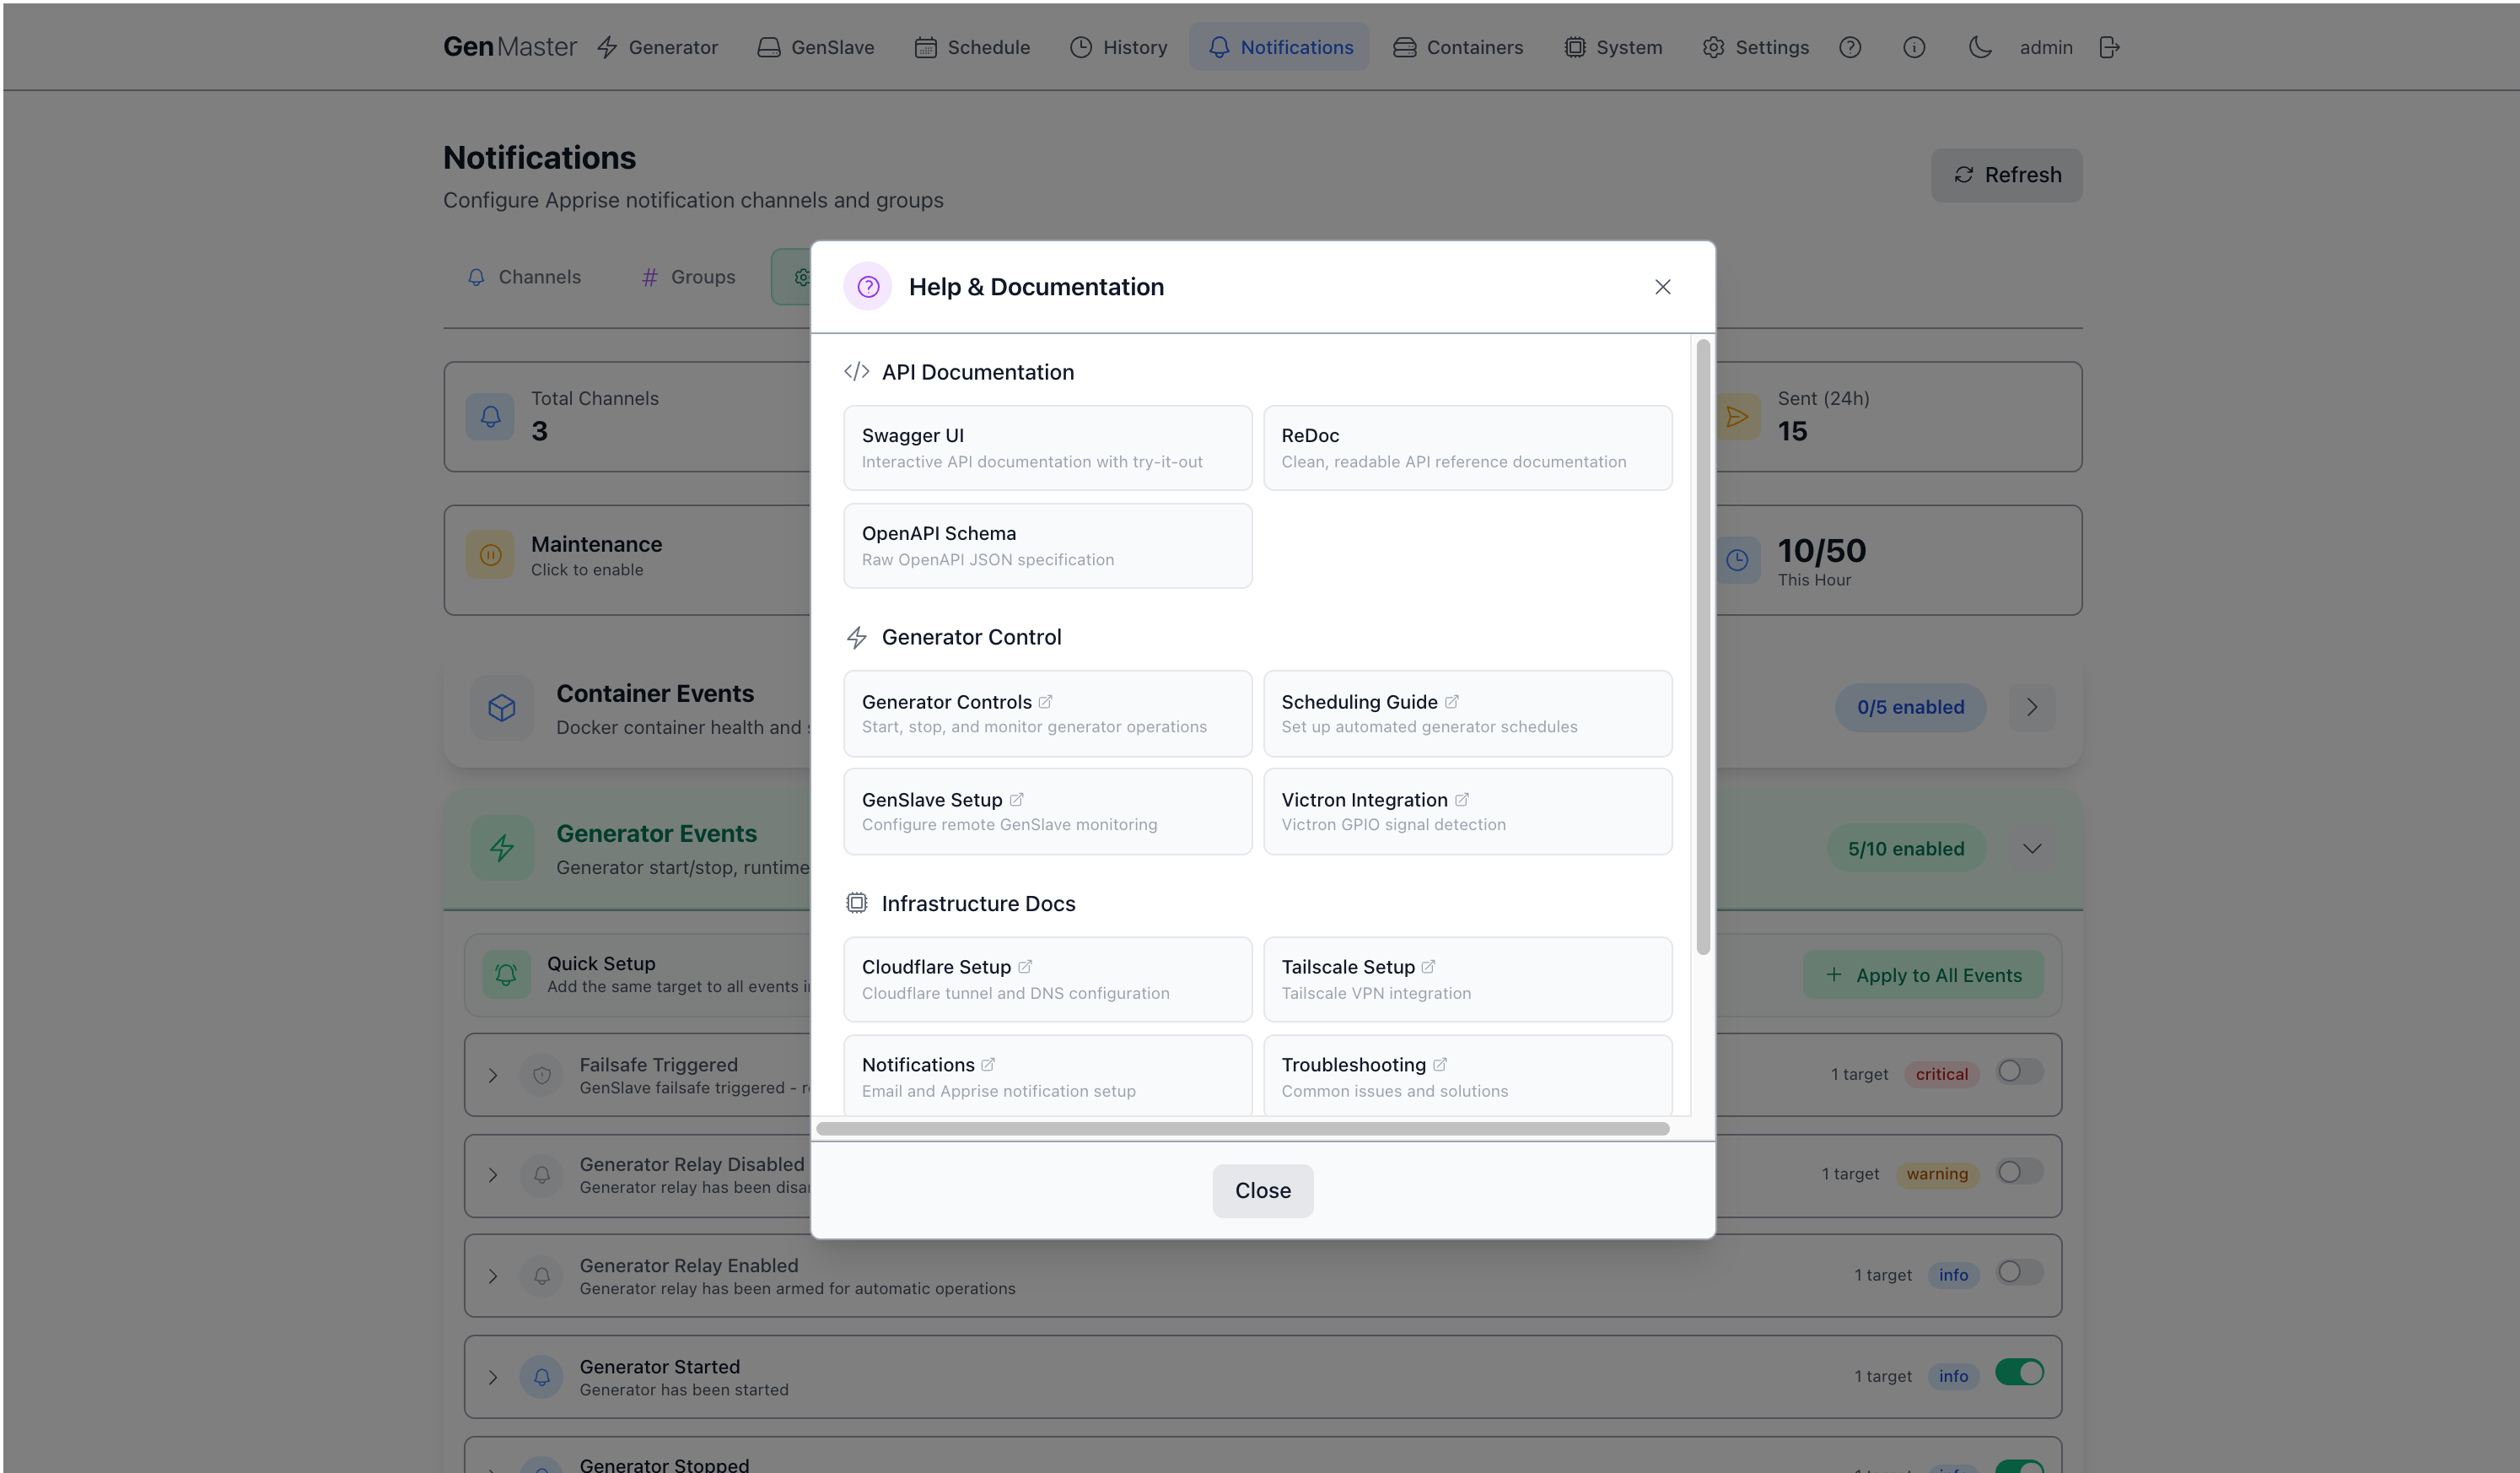This screenshot has height=1473, width=2520.
Task: Click the external link icon beside Troubleshooting
Action: (x=1440, y=1065)
